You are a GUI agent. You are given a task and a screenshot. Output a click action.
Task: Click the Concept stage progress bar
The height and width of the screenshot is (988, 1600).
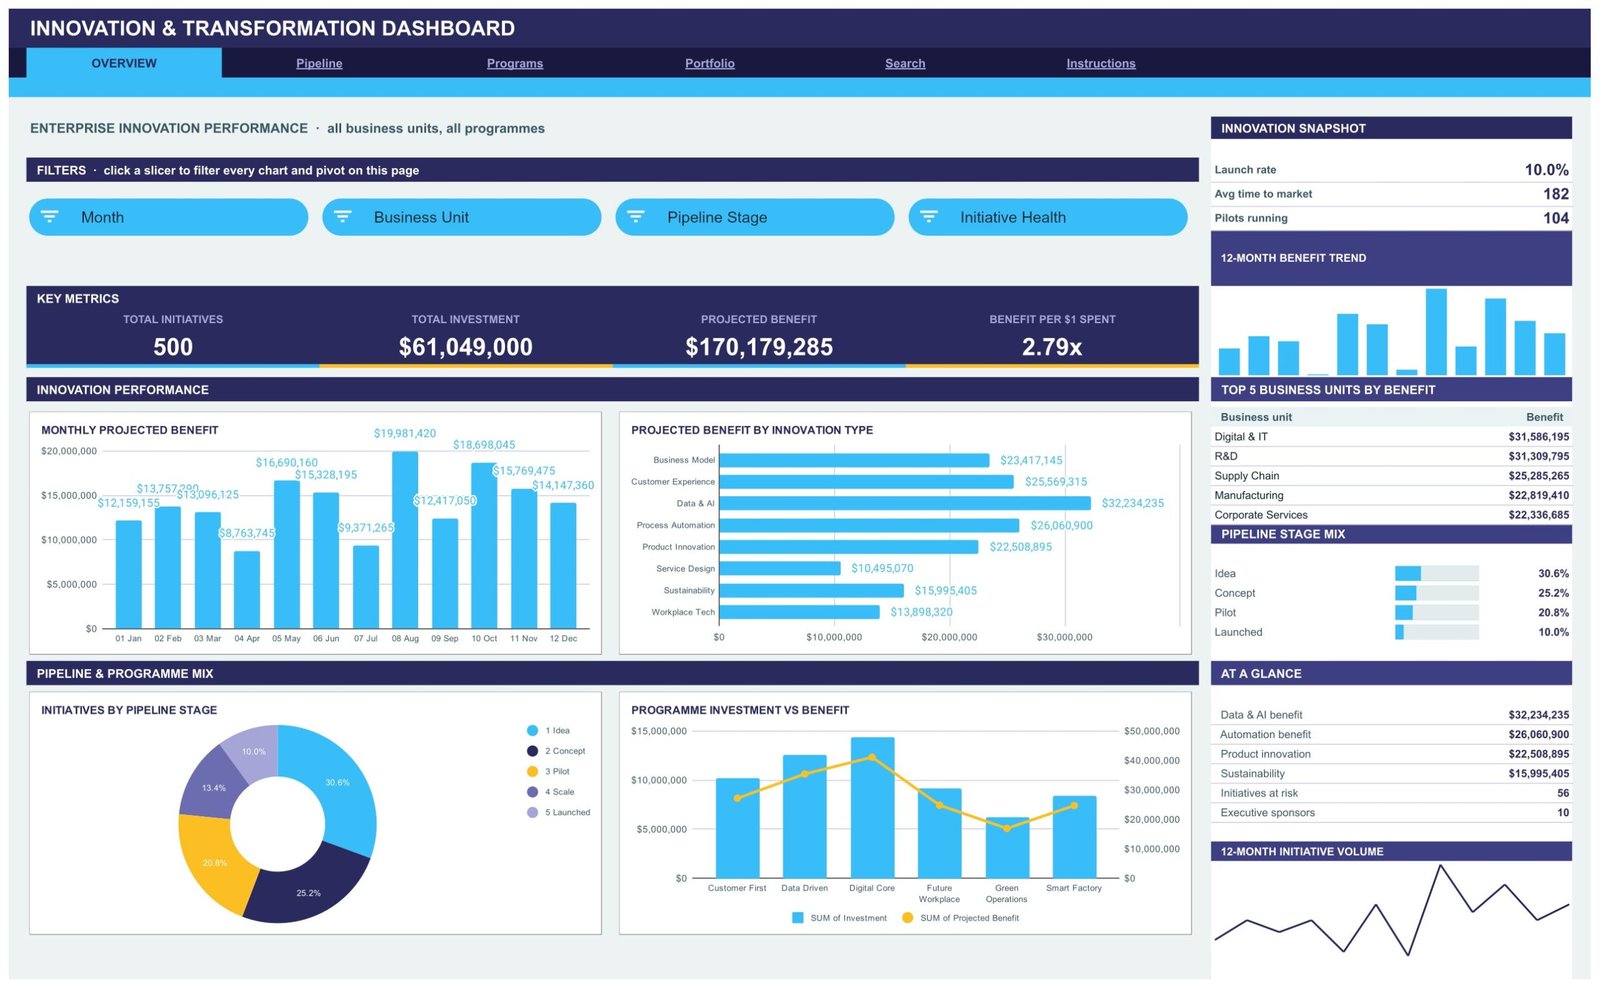[x=1436, y=593]
